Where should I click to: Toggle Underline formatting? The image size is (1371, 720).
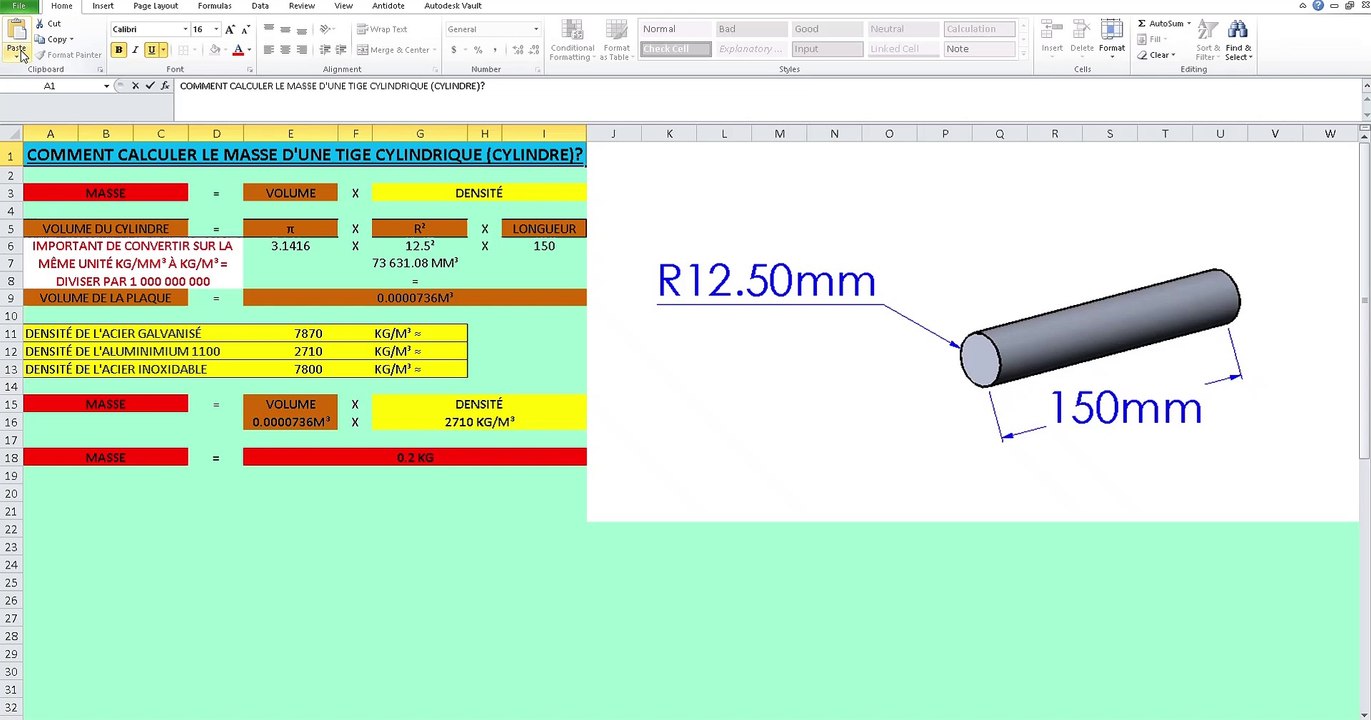tap(151, 50)
